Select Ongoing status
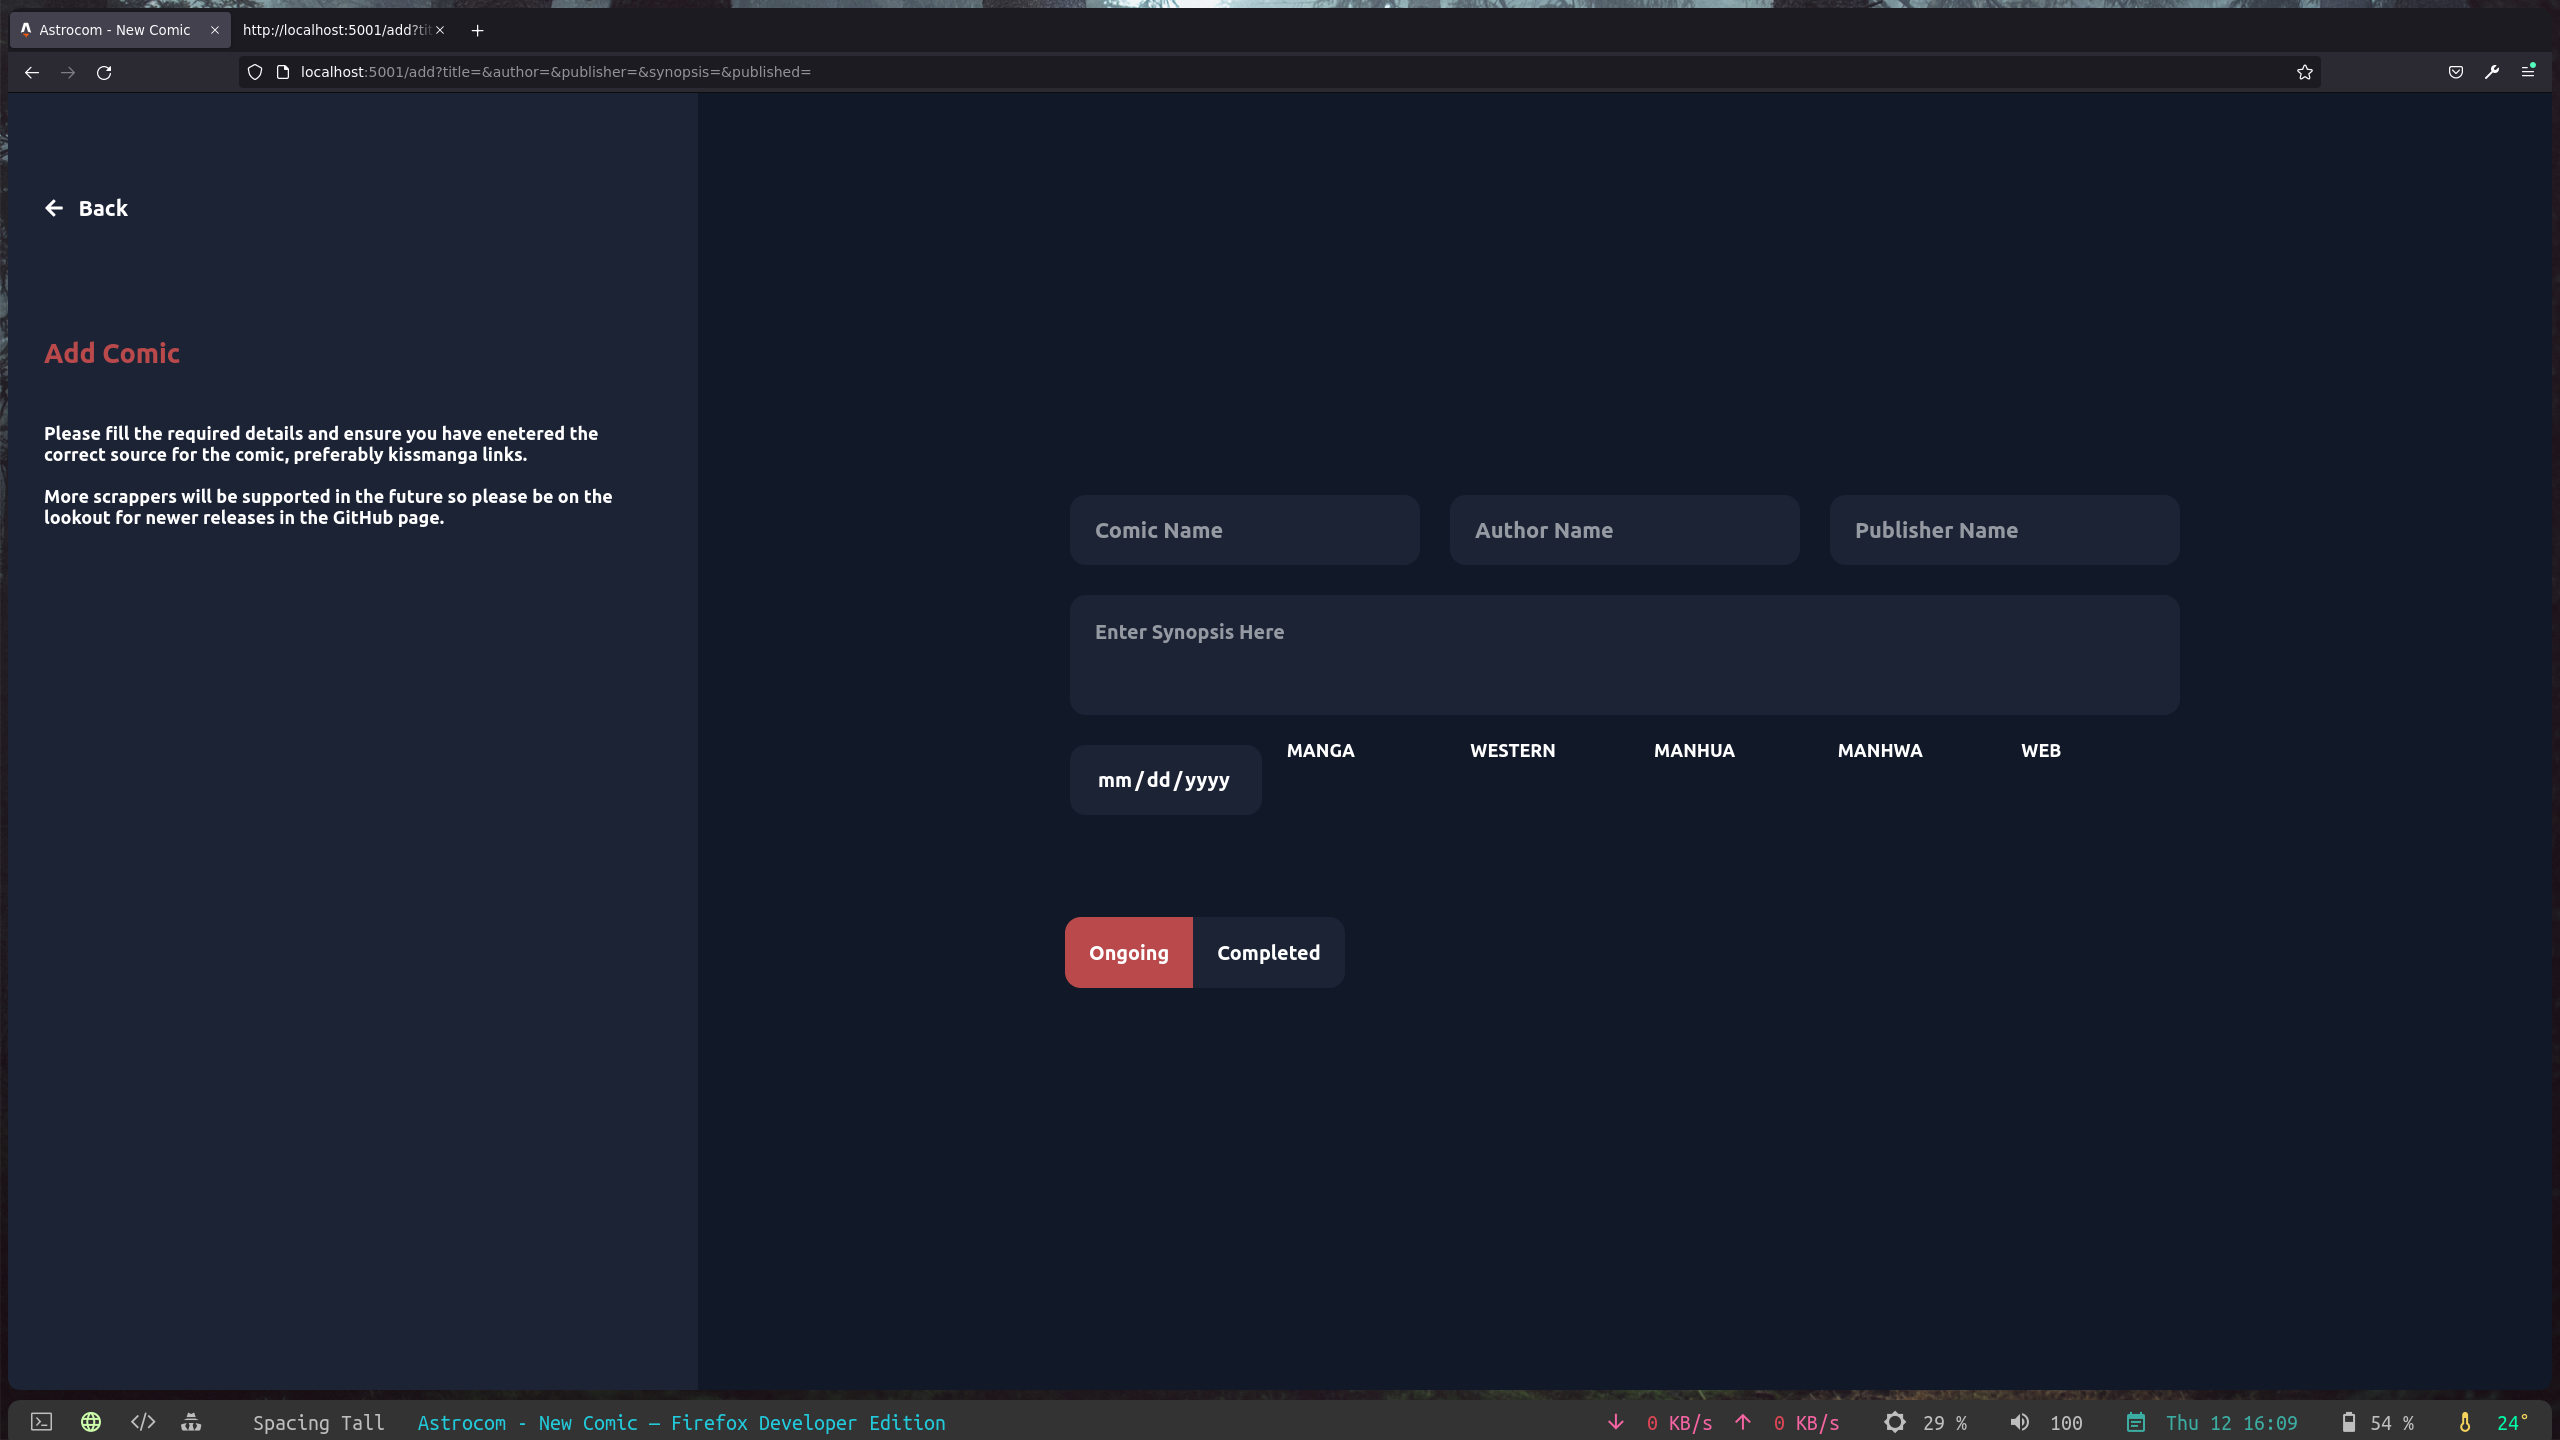 click(x=1129, y=952)
